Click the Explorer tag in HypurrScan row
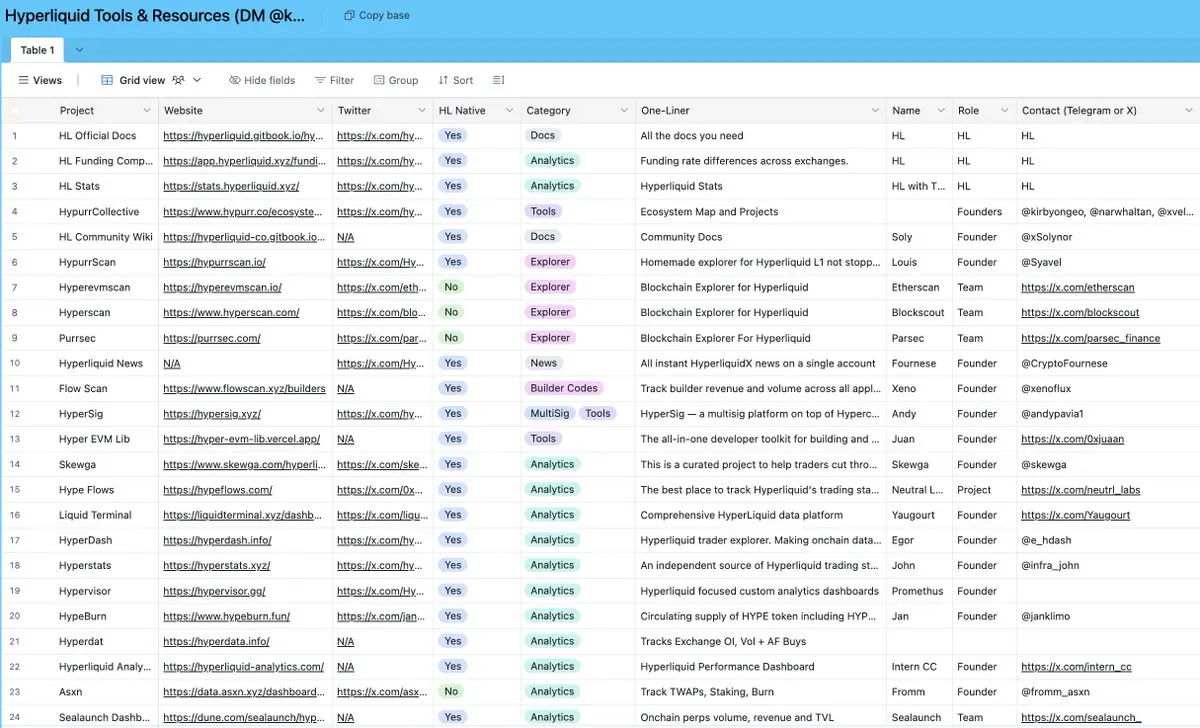Image resolution: width=1200 pixels, height=728 pixels. coord(550,262)
